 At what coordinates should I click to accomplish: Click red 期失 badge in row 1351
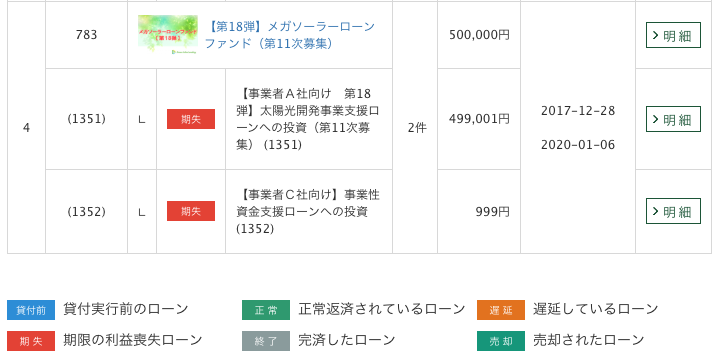coord(191,119)
